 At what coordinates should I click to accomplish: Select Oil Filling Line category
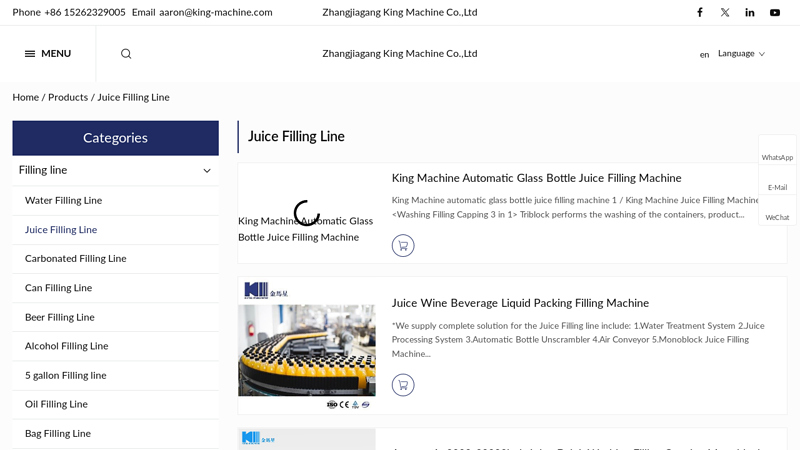[x=115, y=404]
